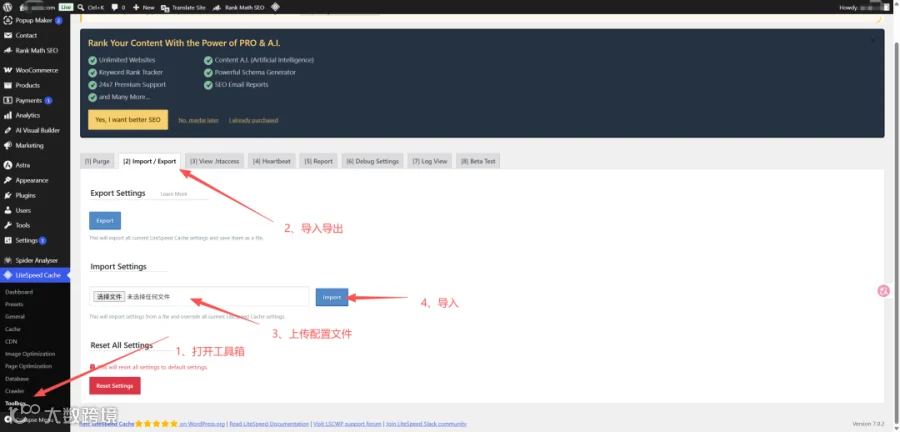Image resolution: width=900 pixels, height=432 pixels.
Task: Click the 选择文件 file chooser button
Action: coord(109,297)
